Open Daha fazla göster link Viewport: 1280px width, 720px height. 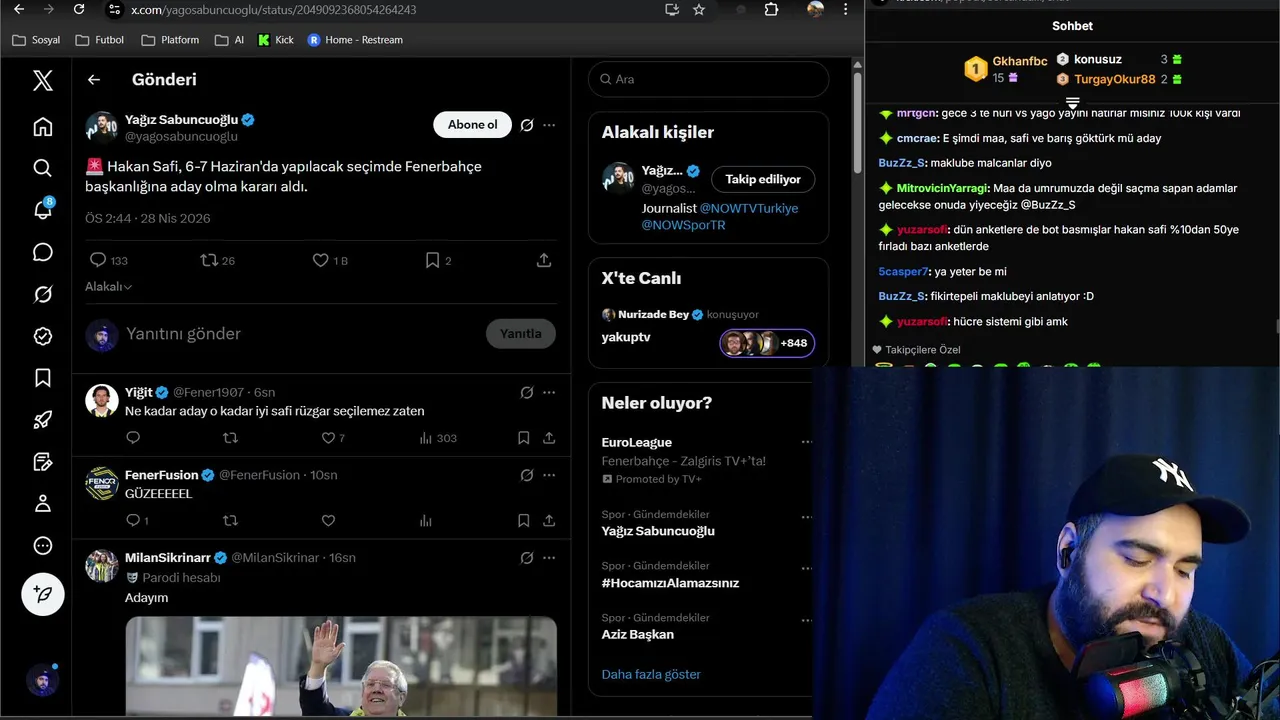[x=651, y=674]
